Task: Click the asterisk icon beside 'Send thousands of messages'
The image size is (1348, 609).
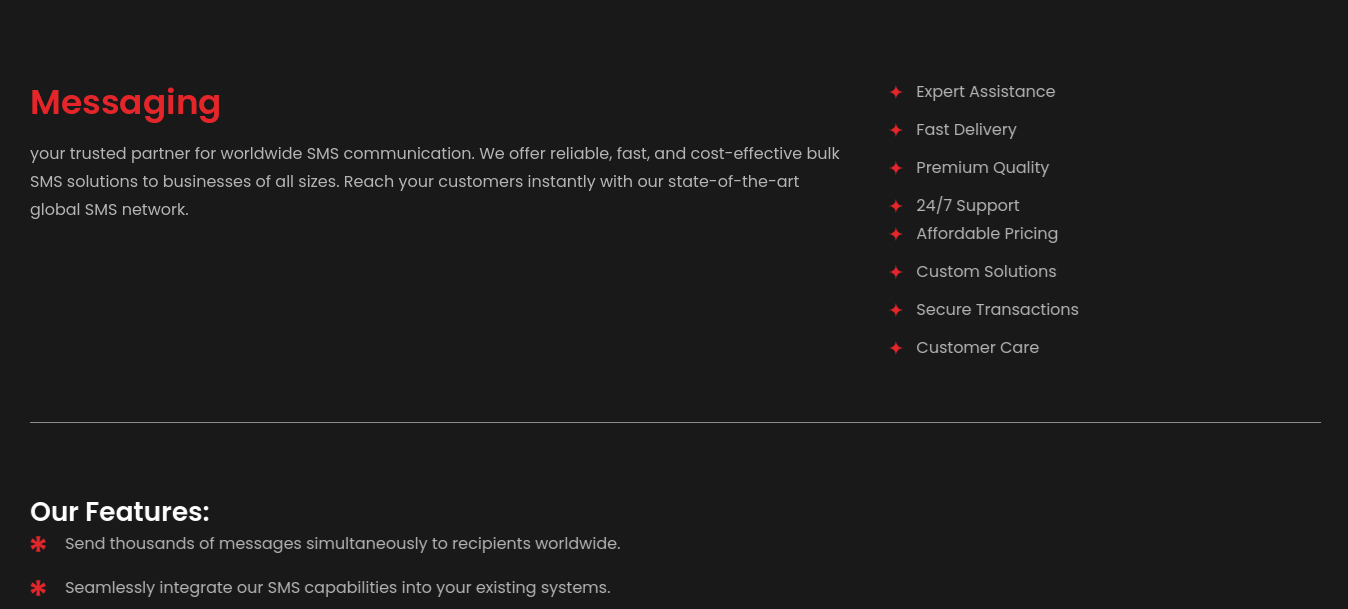Action: 38,544
